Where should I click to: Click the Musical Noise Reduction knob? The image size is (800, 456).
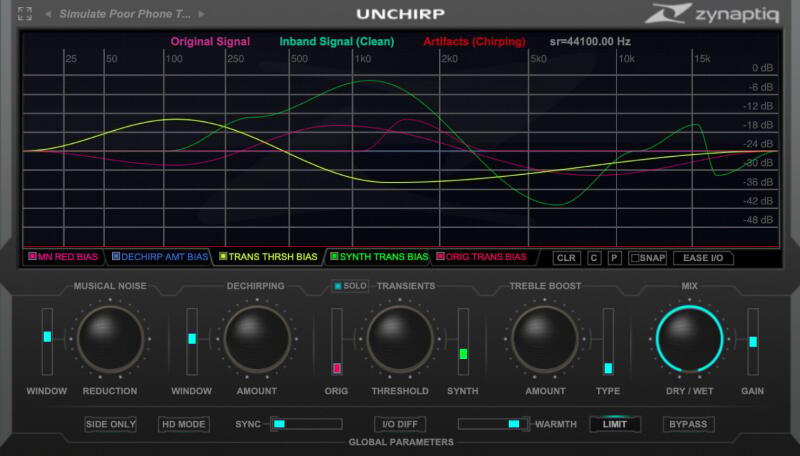pyautogui.click(x=110, y=339)
